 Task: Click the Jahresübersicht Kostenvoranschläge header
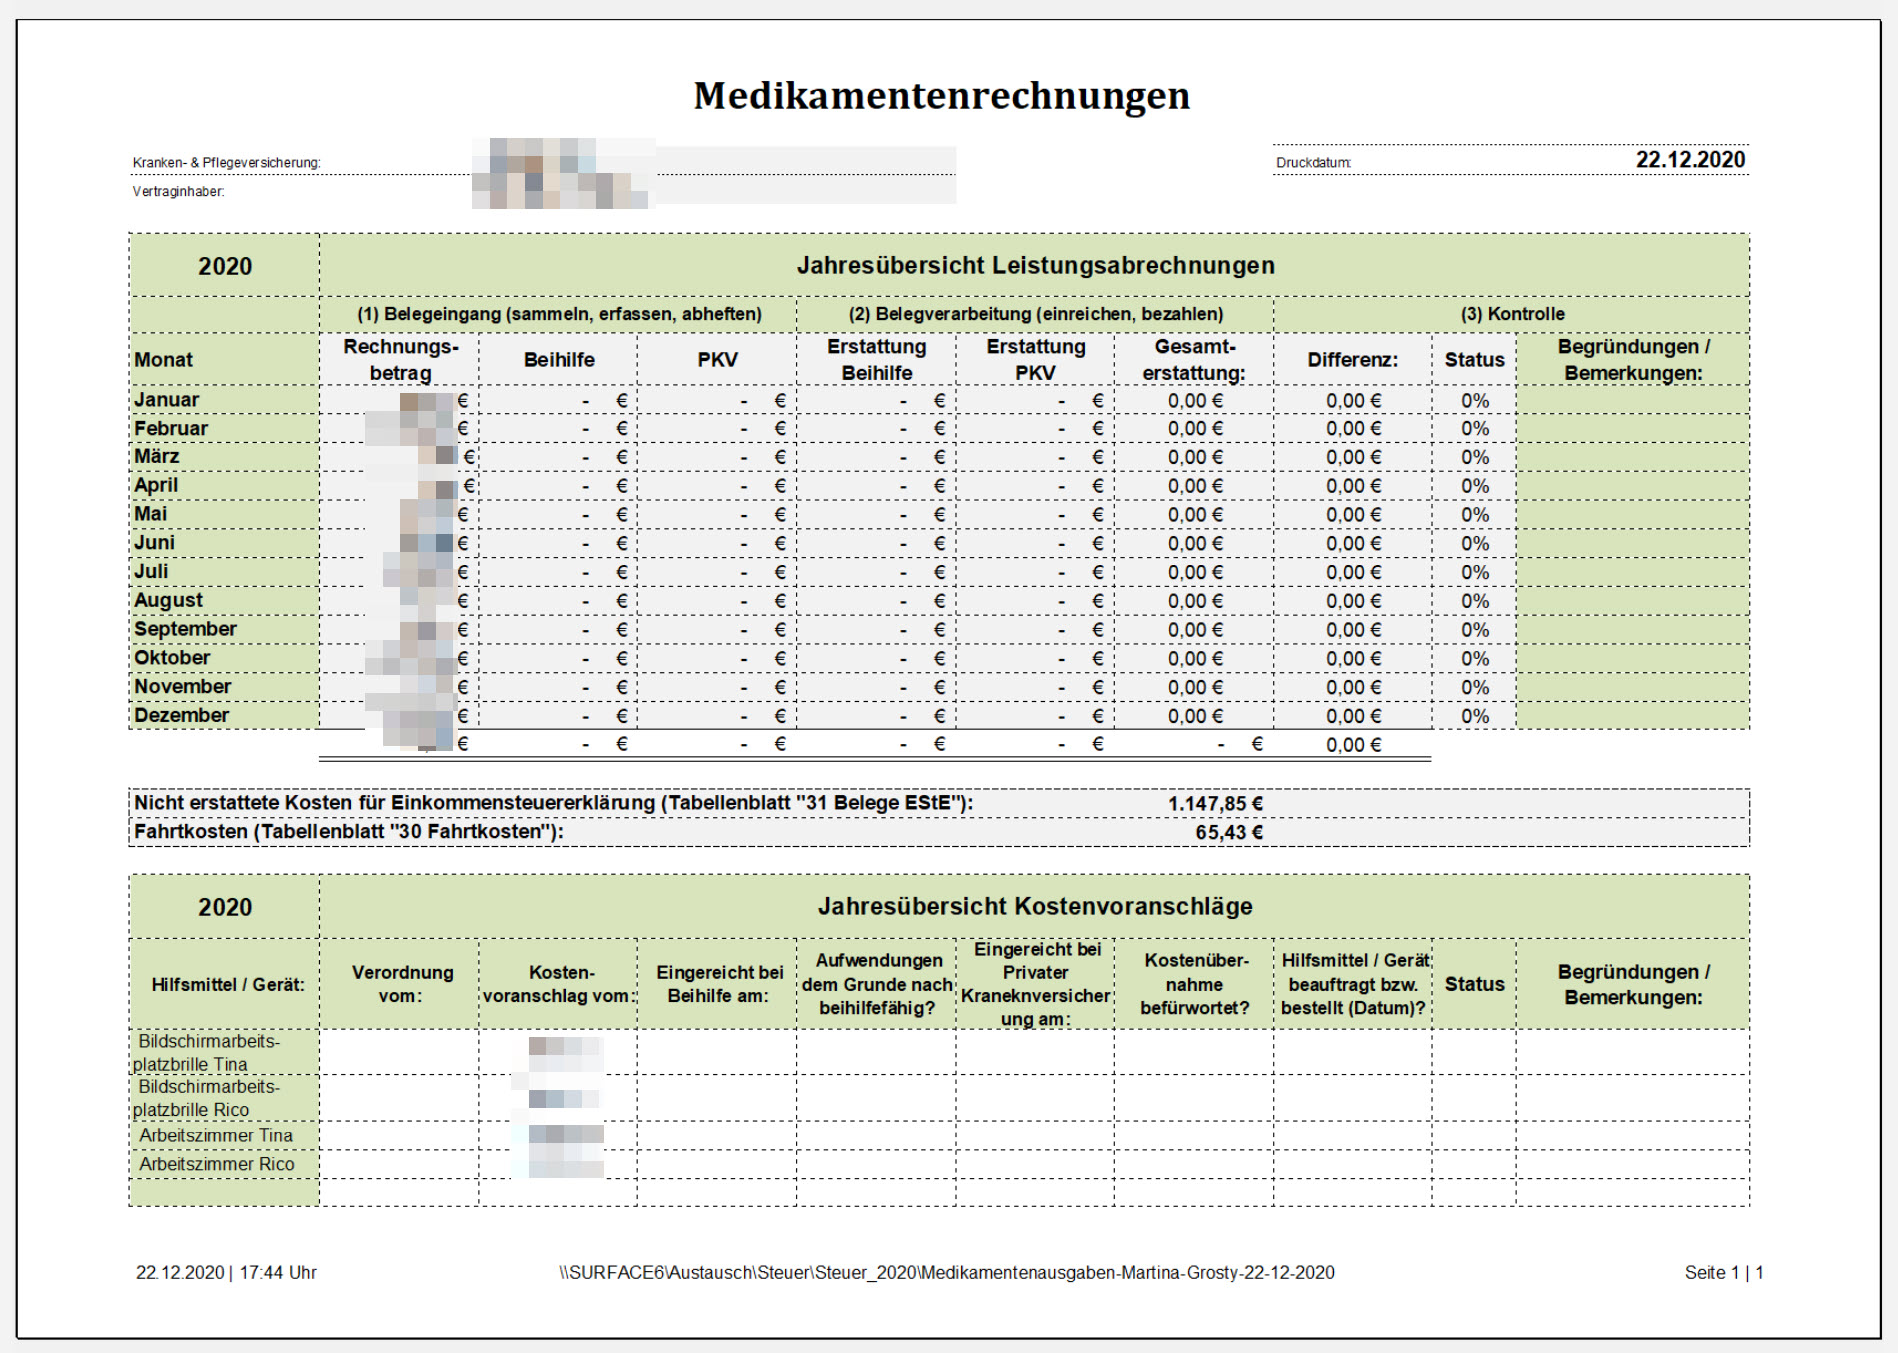[1034, 907]
